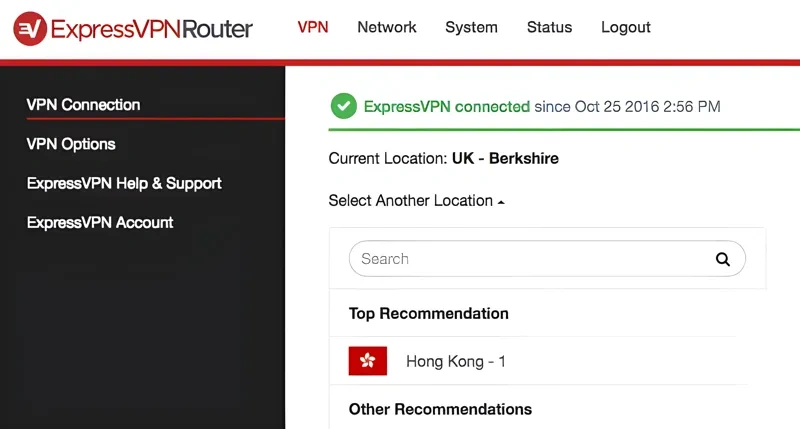Click the Top Recommendation heading
Image resolution: width=800 pixels, height=429 pixels.
coord(429,313)
